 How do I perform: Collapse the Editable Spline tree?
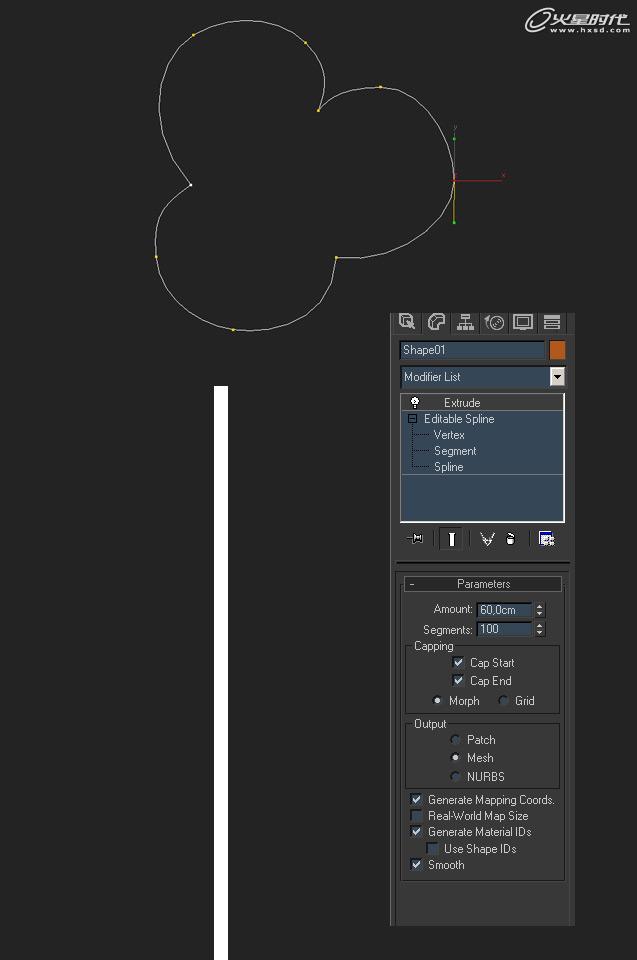tap(412, 419)
